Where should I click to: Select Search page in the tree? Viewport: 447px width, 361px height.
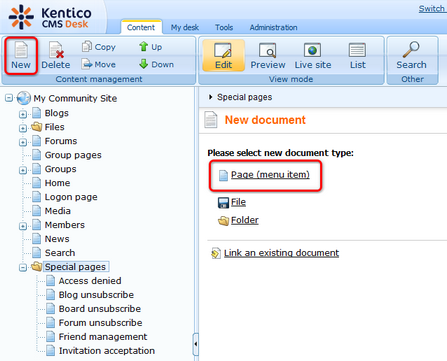60,253
